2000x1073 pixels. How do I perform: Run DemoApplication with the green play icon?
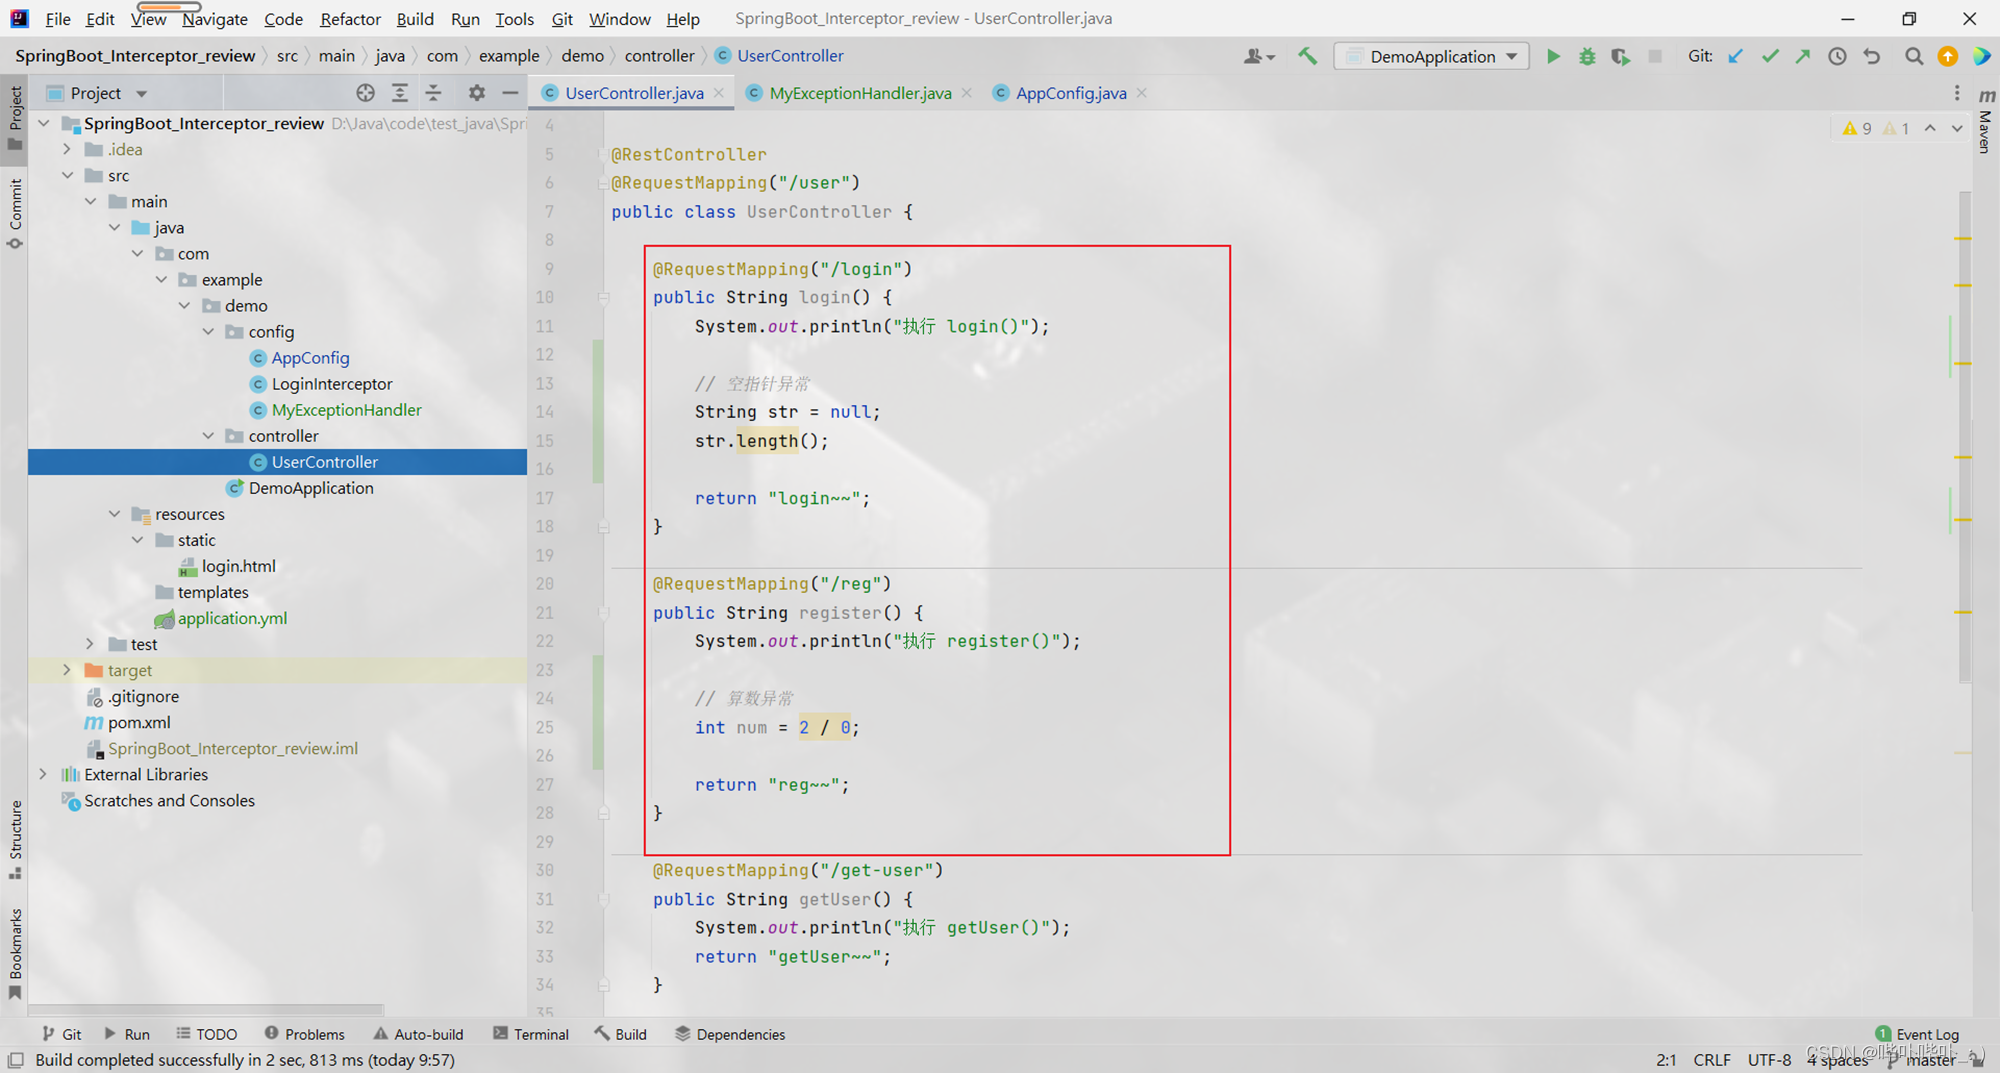pyautogui.click(x=1553, y=57)
